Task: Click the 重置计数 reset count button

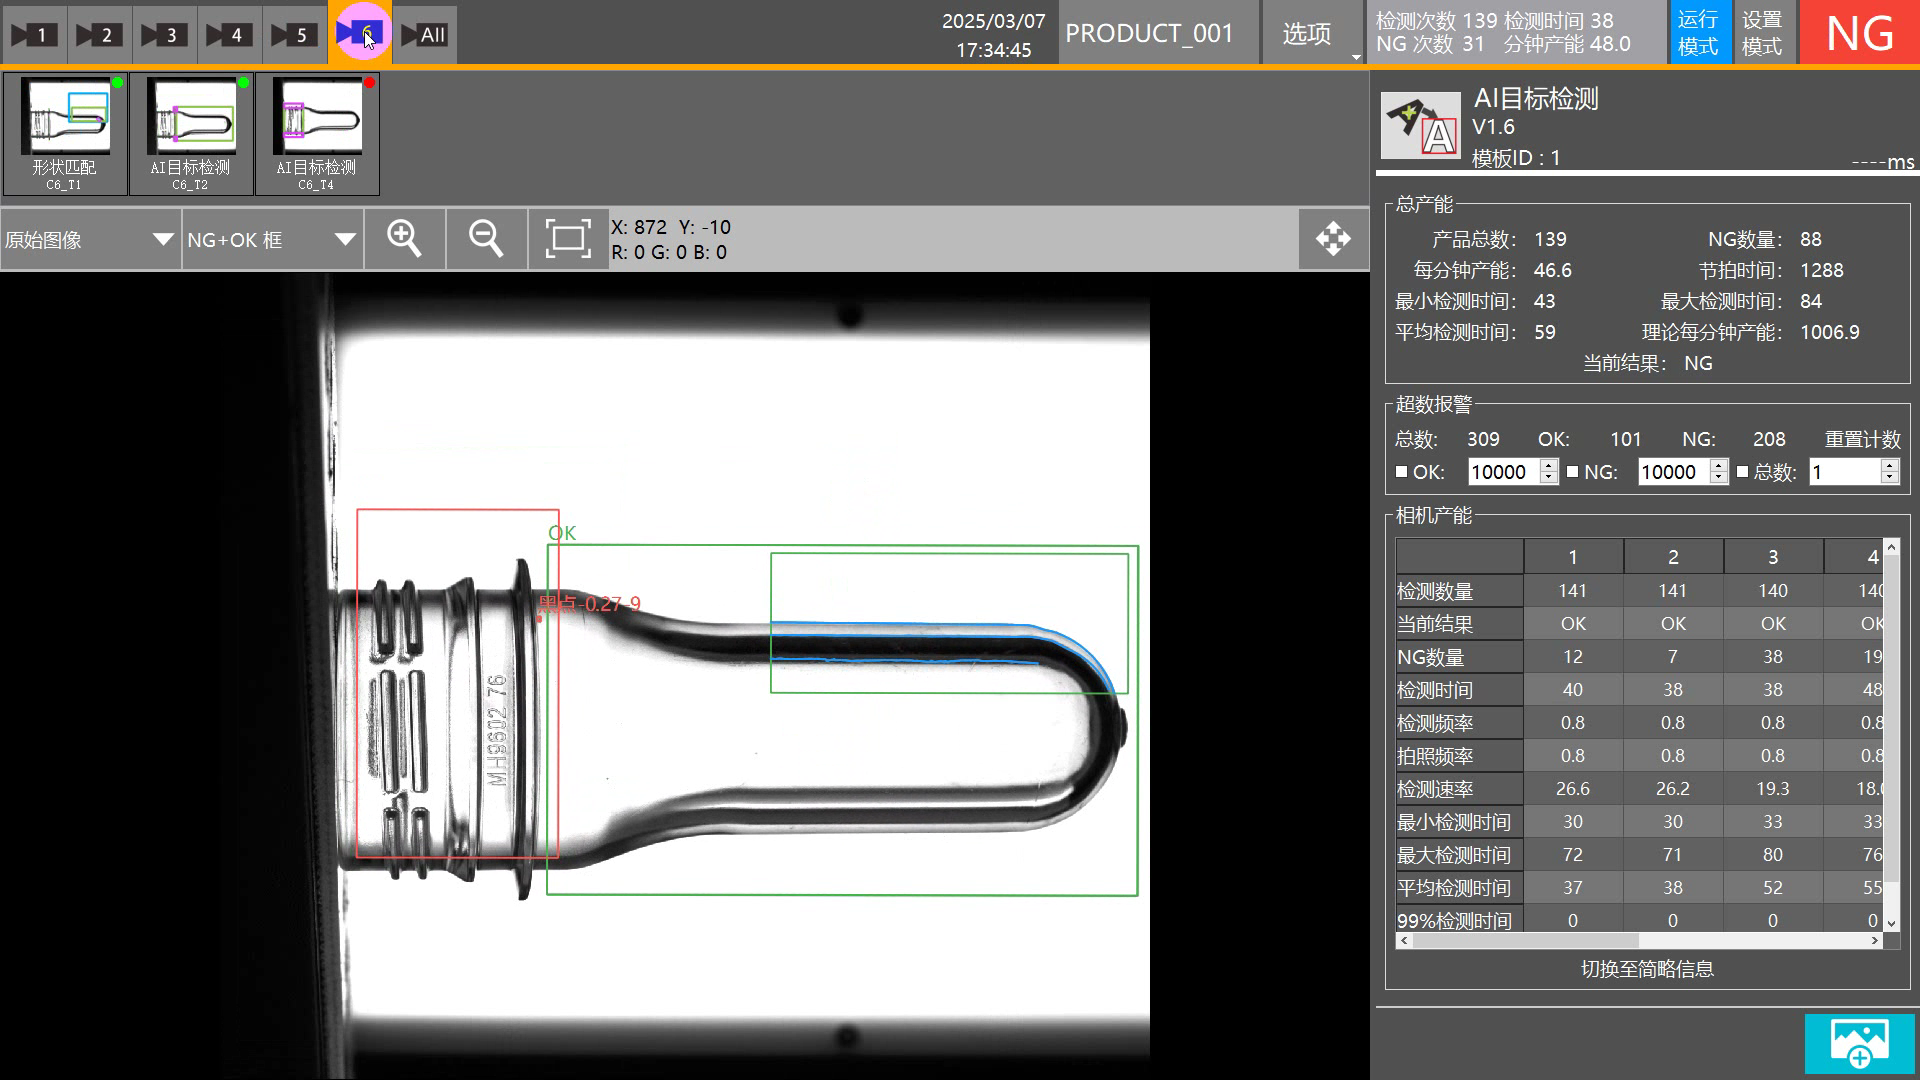Action: point(1862,440)
